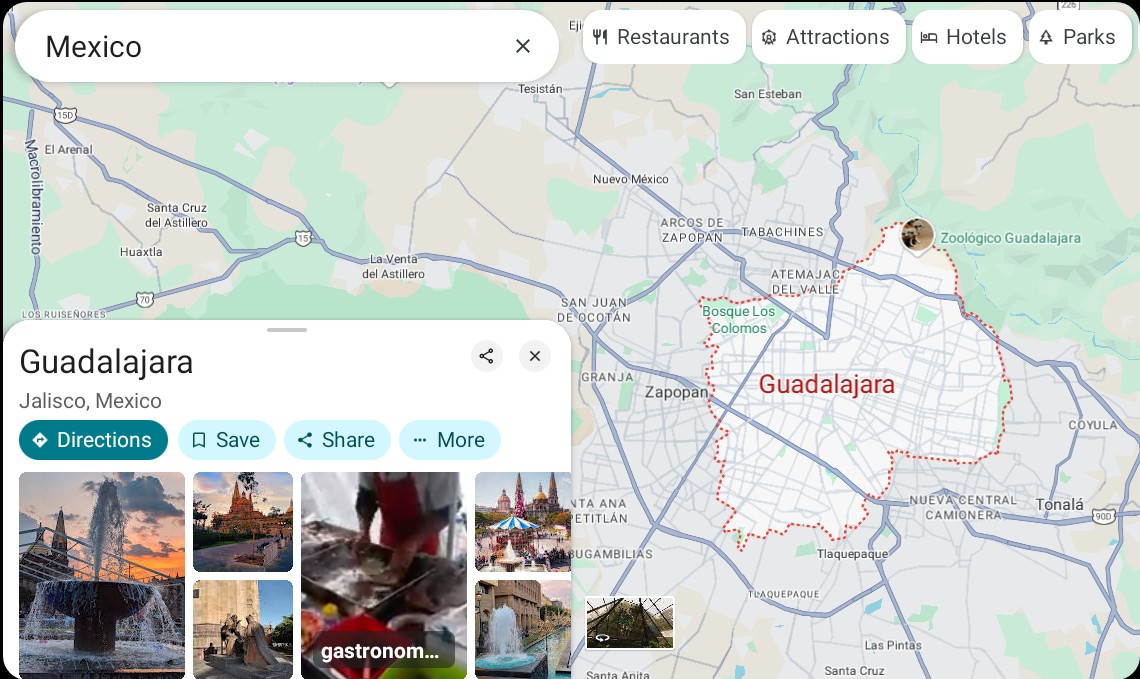Image resolution: width=1140 pixels, height=679 pixels.
Task: Click the Atemajac del Valle label
Action: [x=805, y=281]
